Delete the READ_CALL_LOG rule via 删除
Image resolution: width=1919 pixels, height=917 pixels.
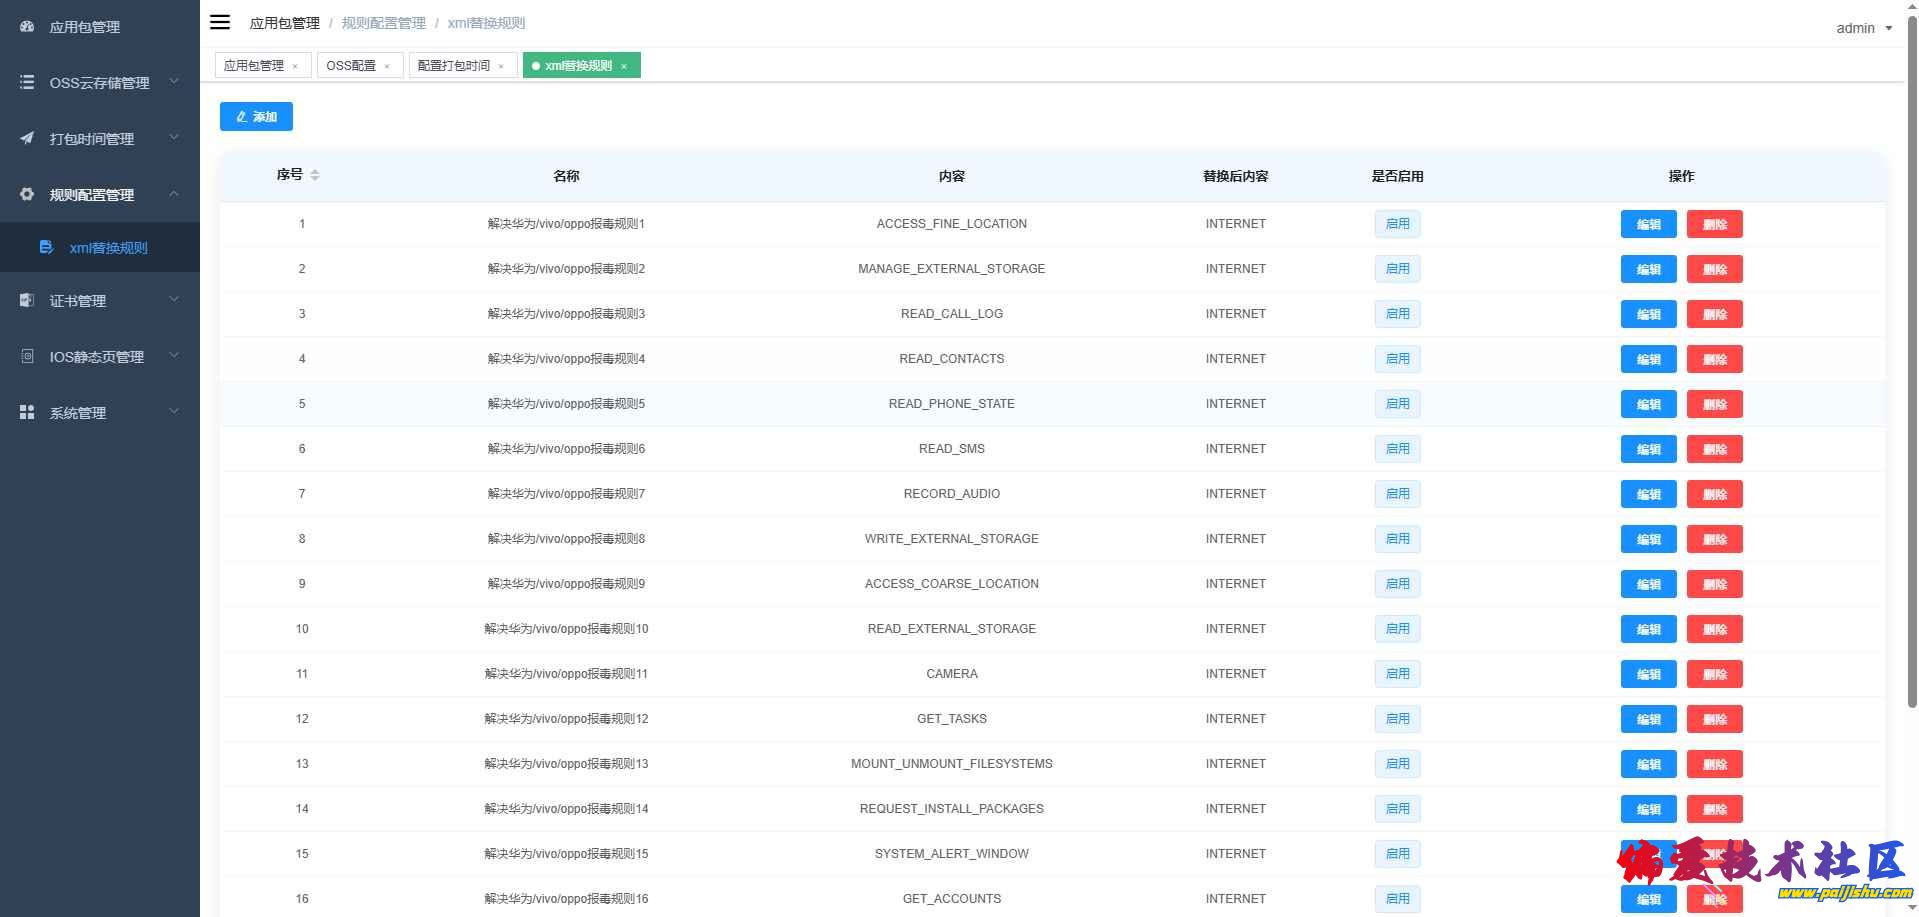pyautogui.click(x=1714, y=314)
